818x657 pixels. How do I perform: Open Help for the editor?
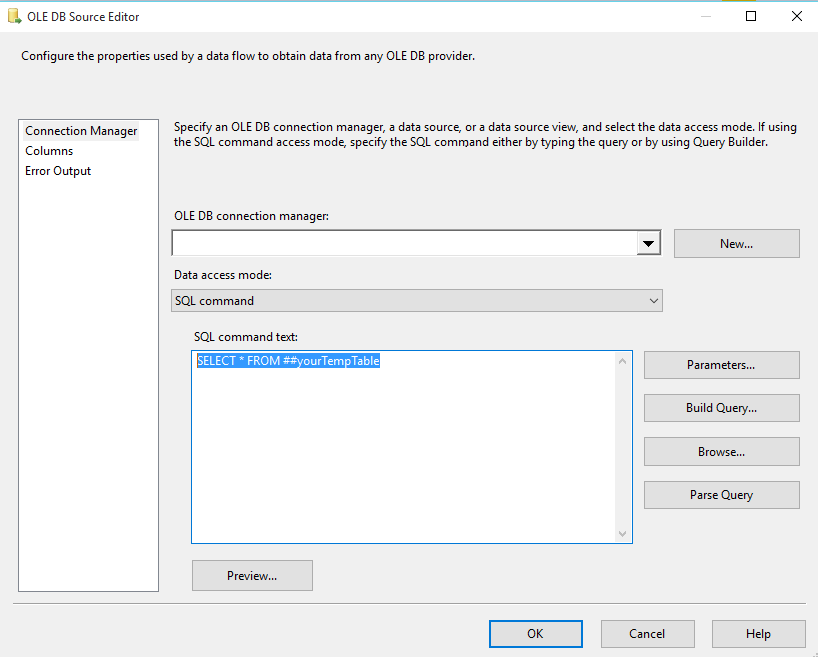[x=758, y=633]
